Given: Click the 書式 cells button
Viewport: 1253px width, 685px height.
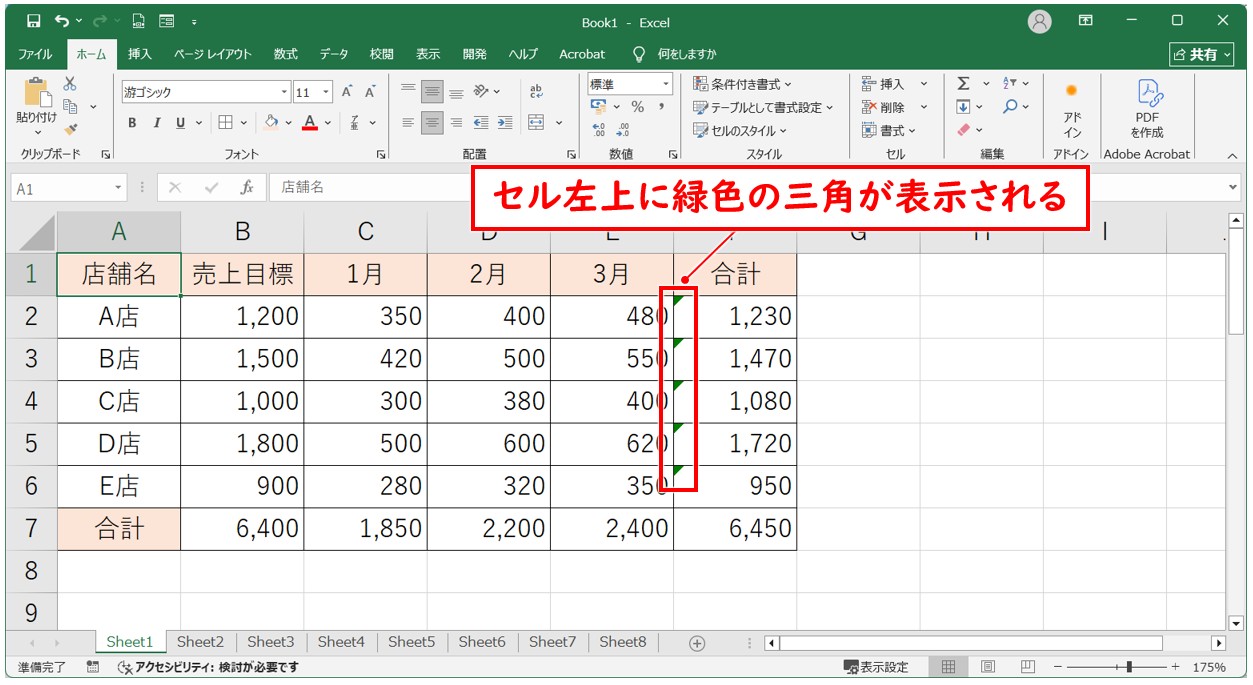Looking at the screenshot, I should 889,130.
